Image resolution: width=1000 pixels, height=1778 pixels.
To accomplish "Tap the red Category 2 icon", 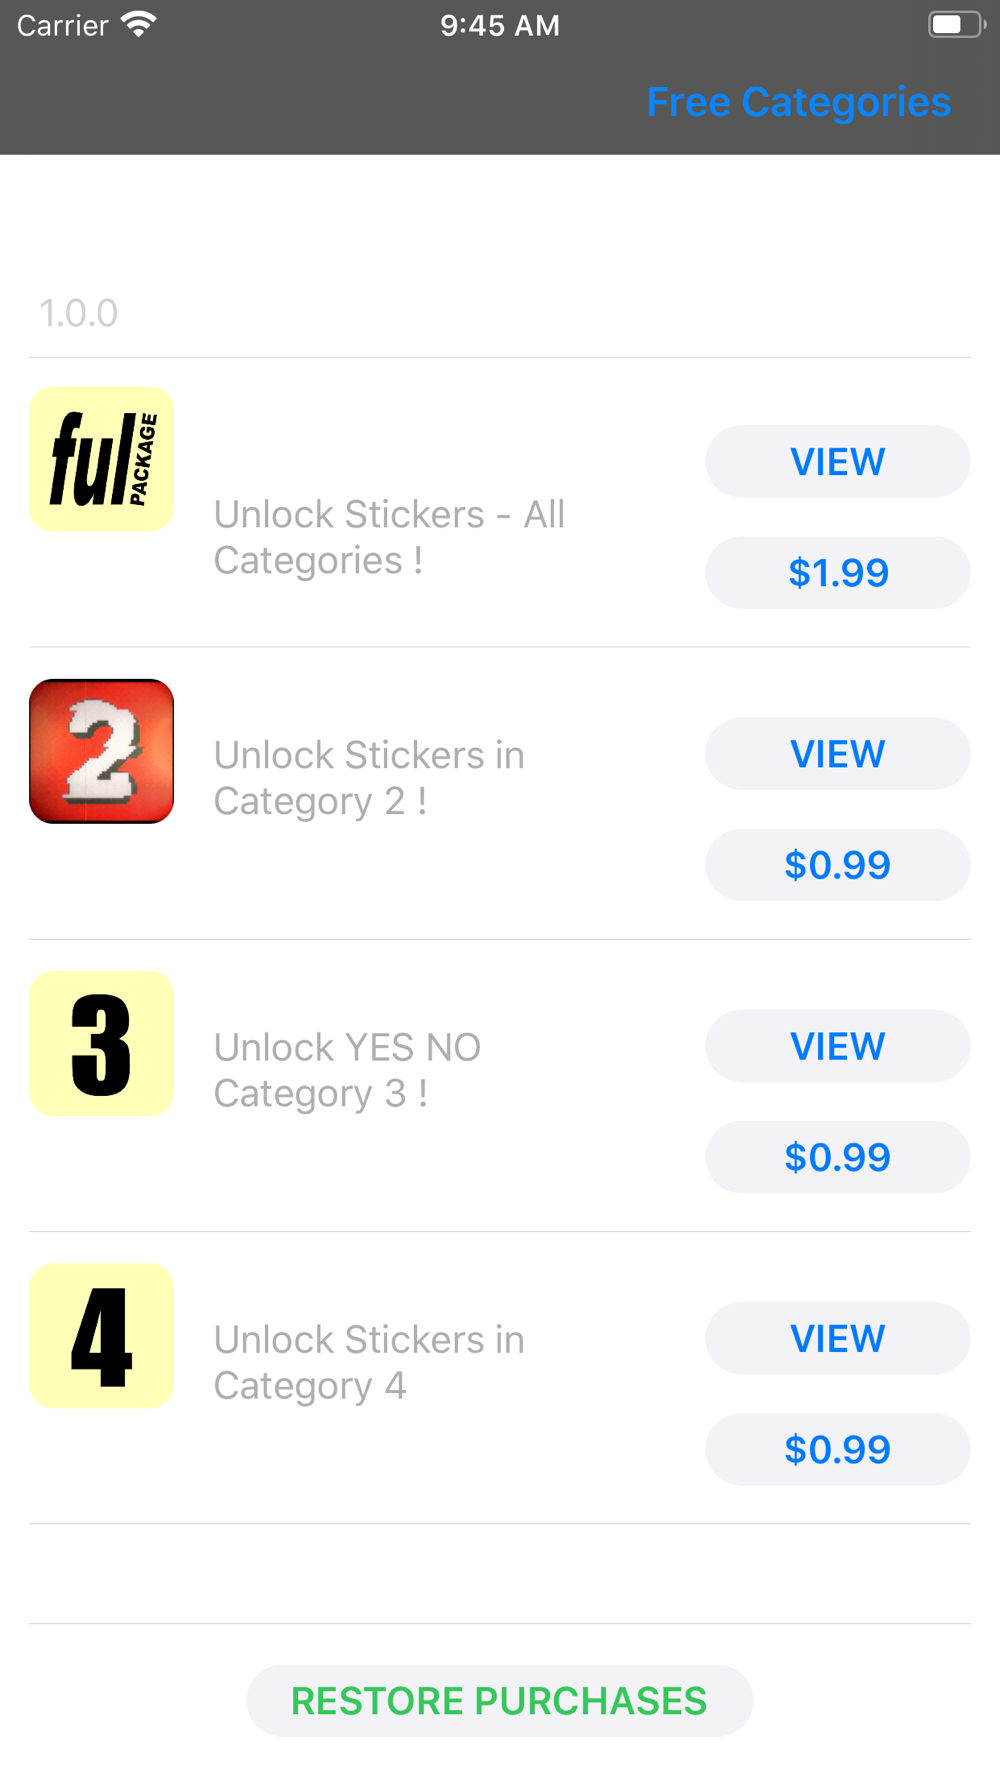I will coord(101,752).
